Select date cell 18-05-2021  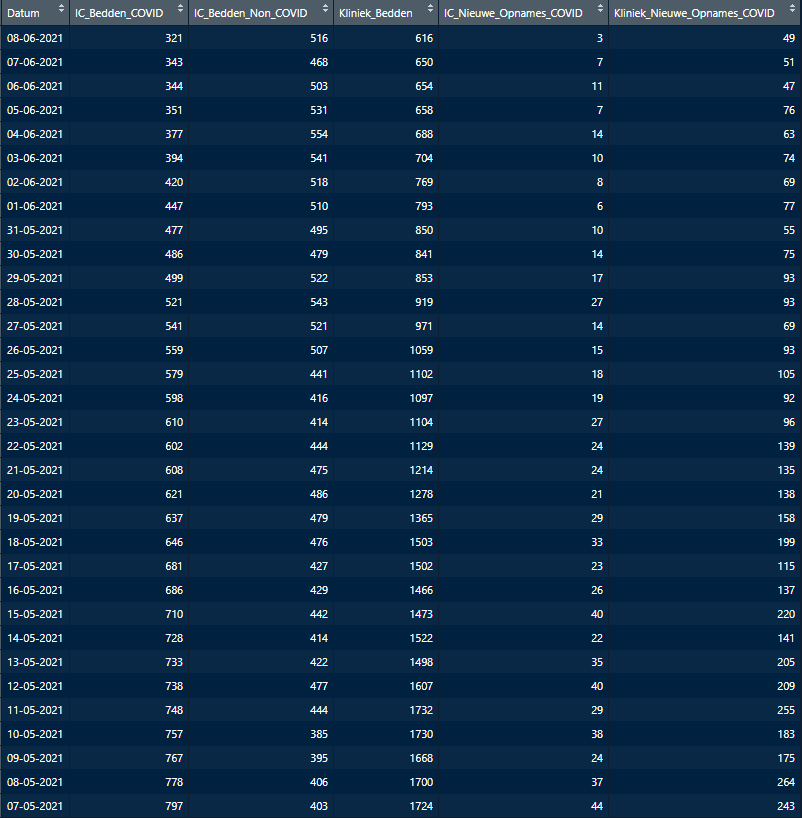click(x=35, y=542)
